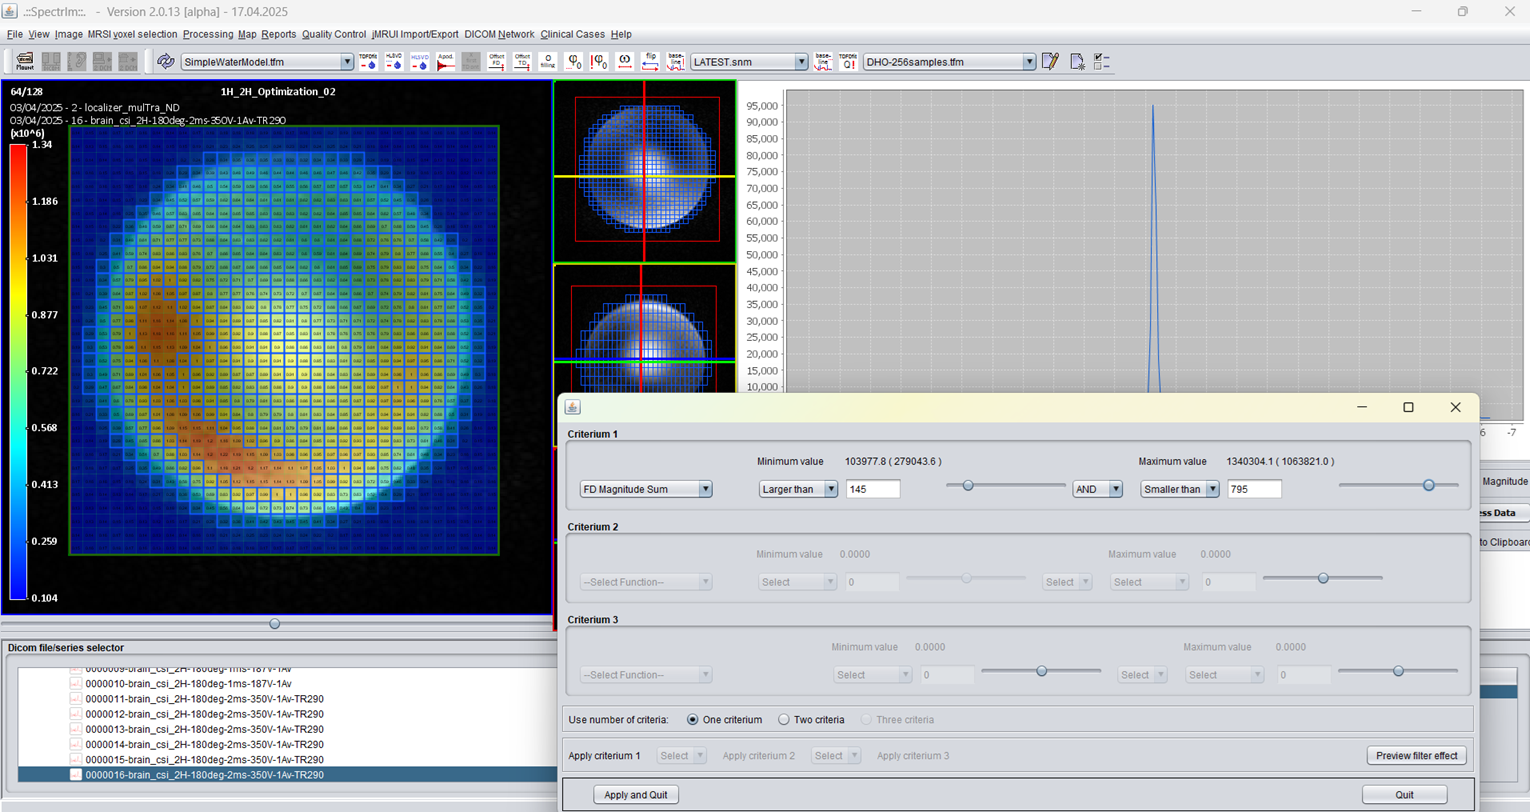
Task: Open the File menu
Action: point(15,34)
